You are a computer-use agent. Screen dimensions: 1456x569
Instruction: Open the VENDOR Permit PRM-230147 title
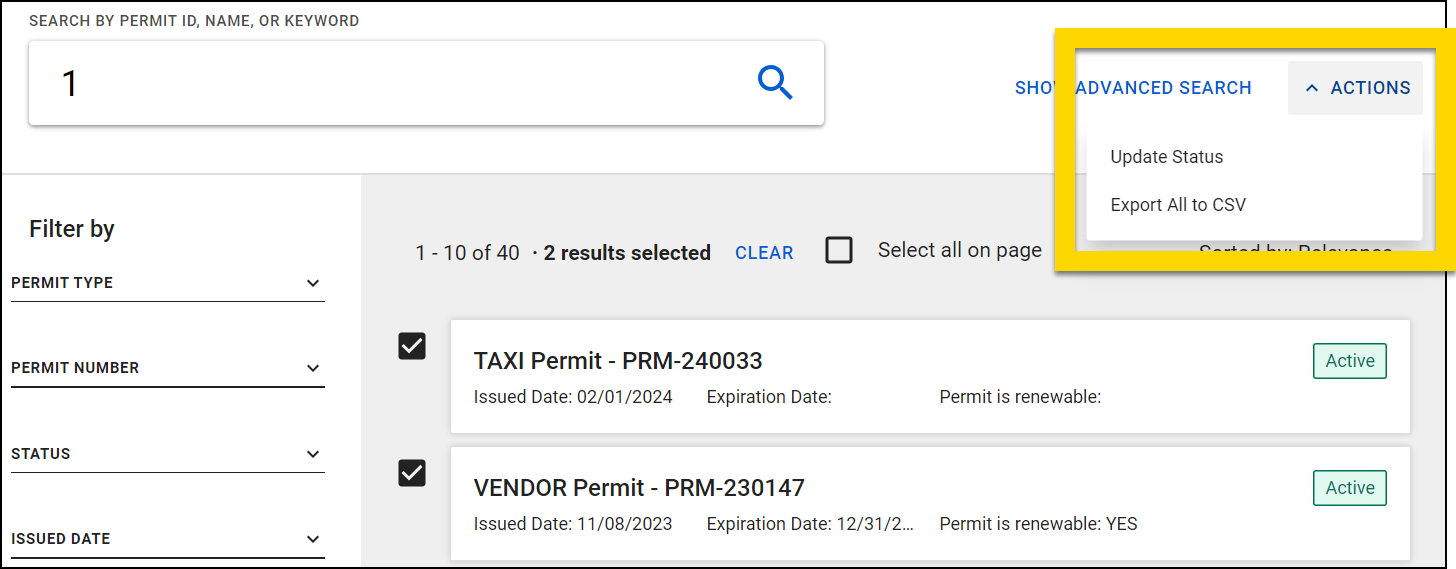pos(639,487)
